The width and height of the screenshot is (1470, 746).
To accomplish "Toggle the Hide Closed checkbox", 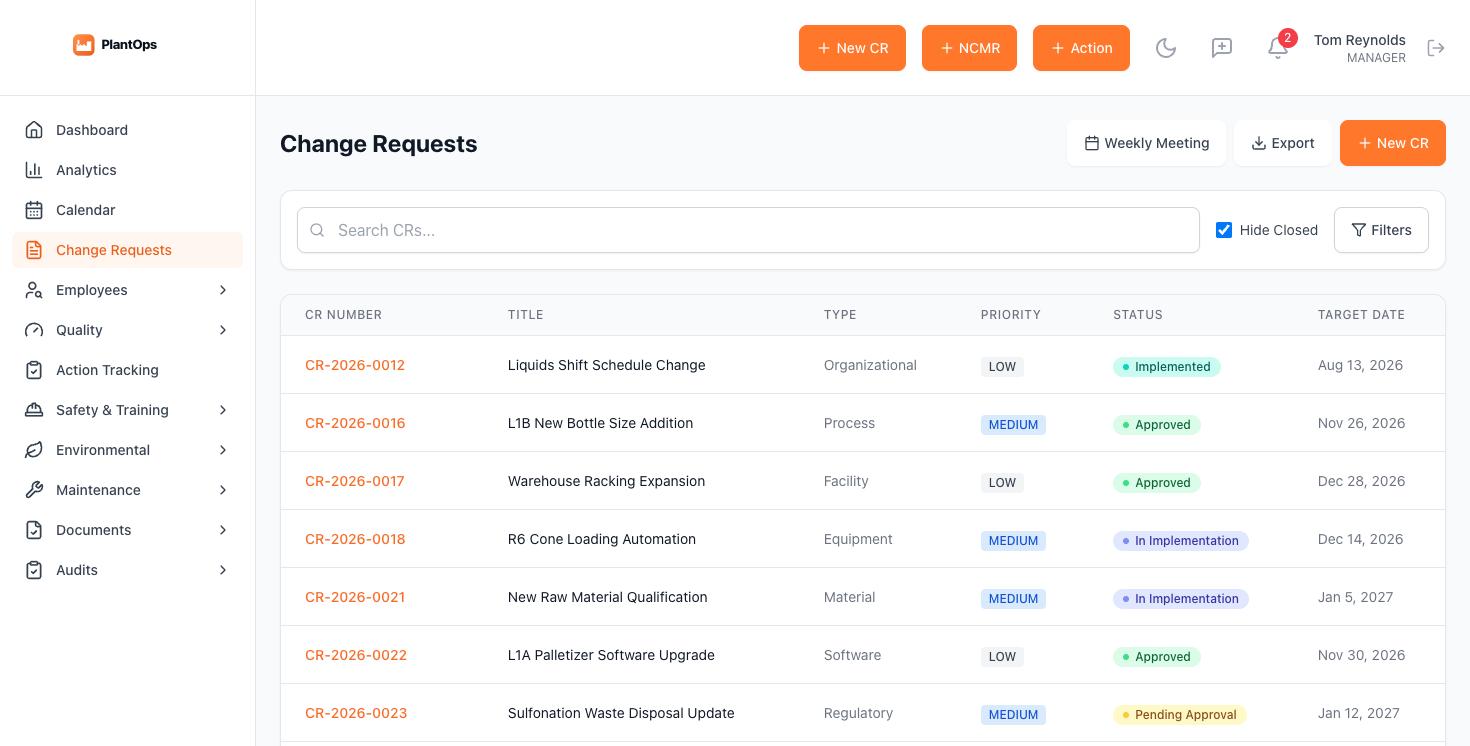I will pos(1223,230).
